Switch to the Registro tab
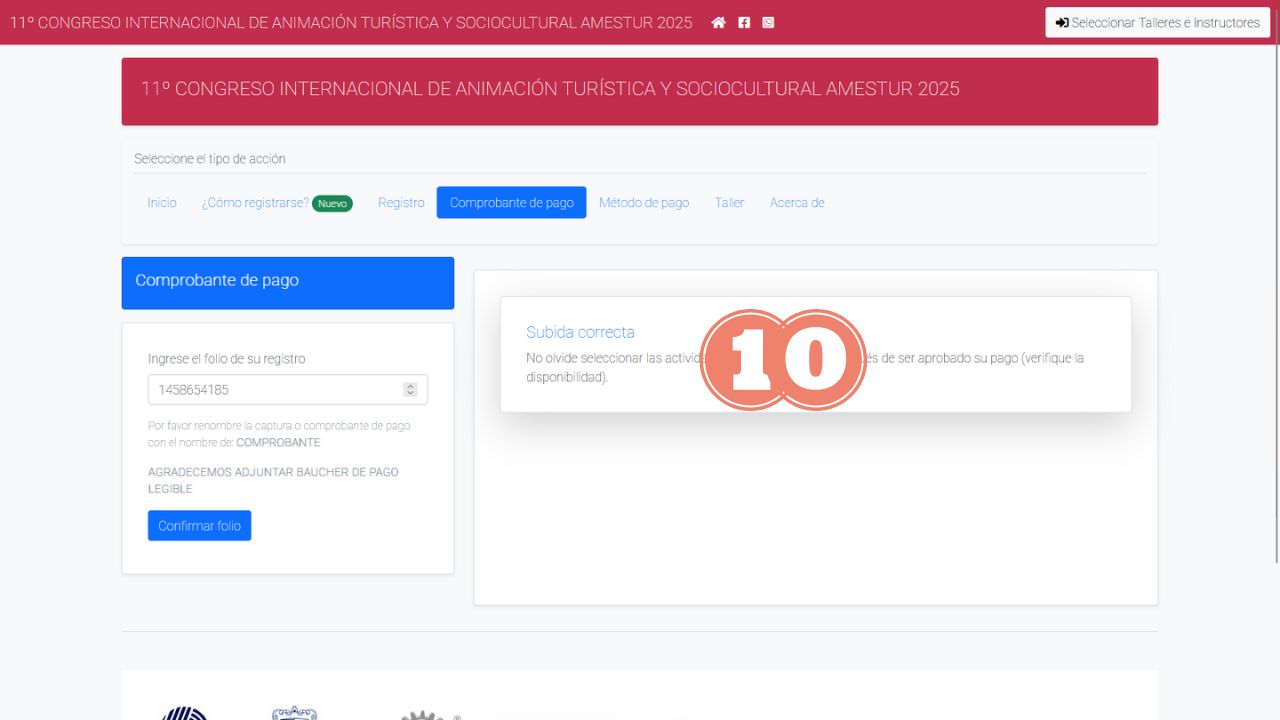 tap(401, 203)
